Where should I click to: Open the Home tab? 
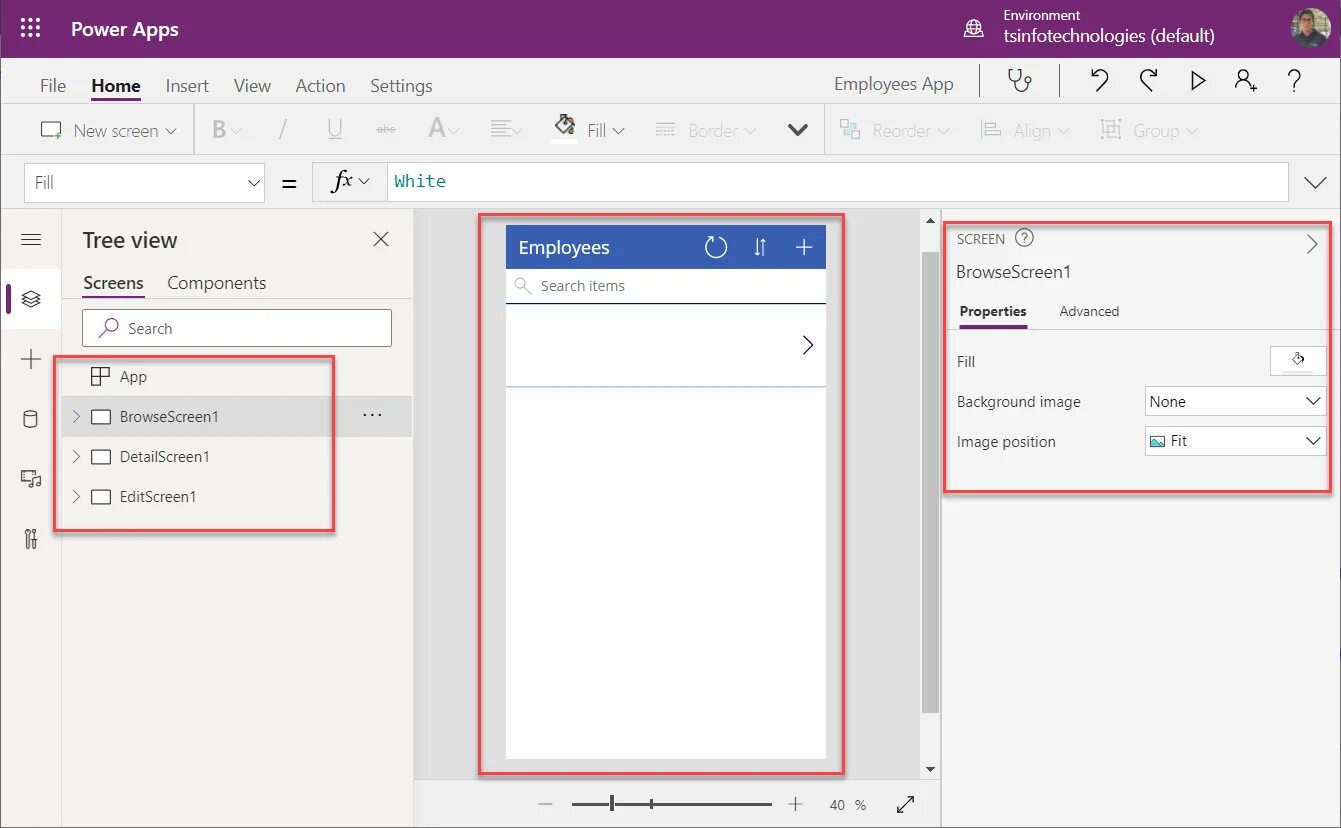tap(116, 85)
